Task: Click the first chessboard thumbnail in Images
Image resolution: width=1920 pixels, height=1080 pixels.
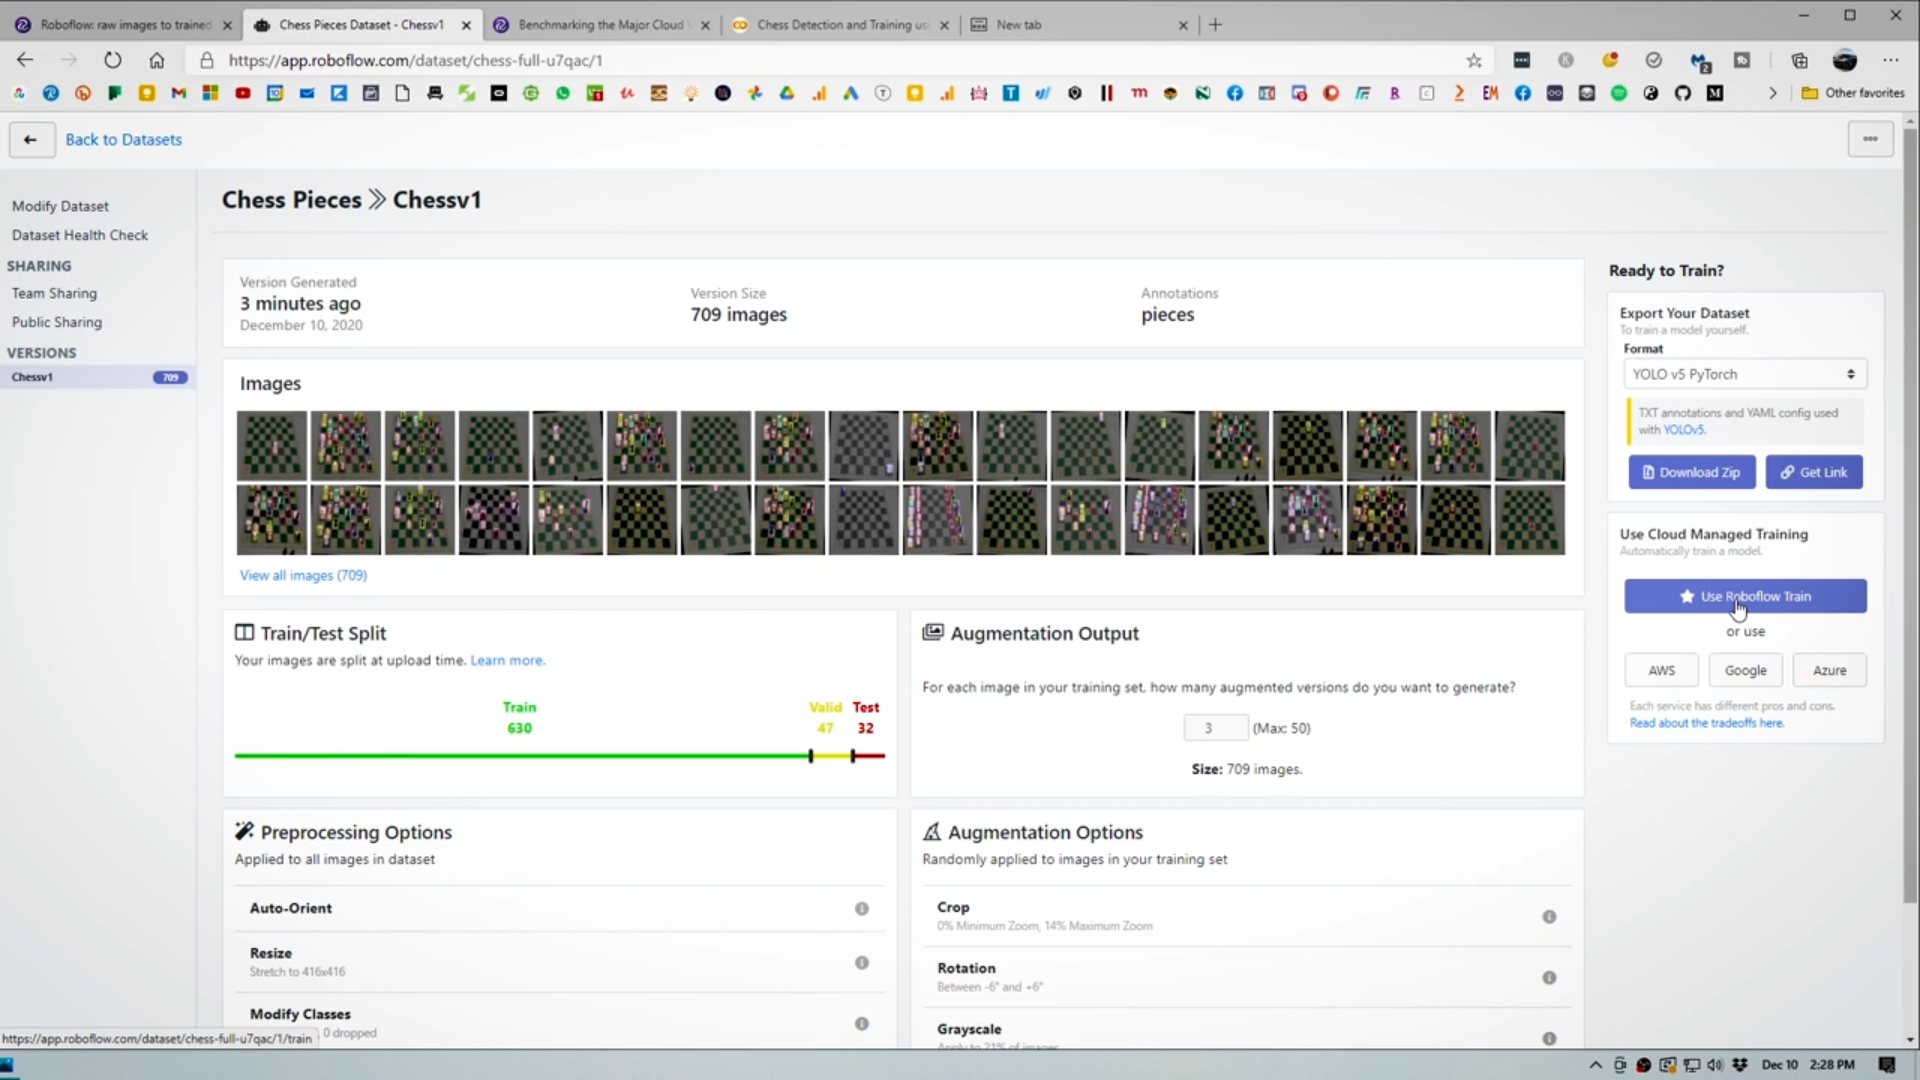Action: (271, 445)
